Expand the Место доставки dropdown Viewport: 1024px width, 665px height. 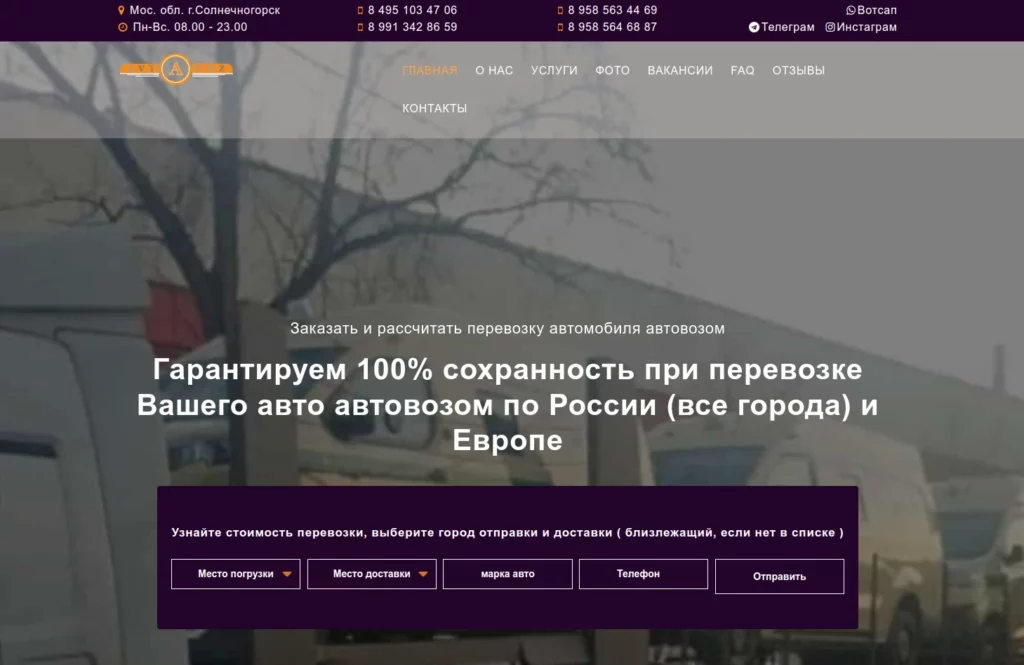pos(372,574)
